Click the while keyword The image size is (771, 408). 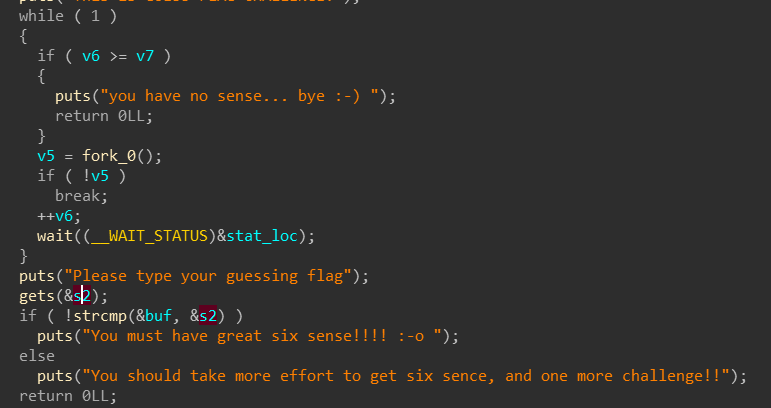42,16
